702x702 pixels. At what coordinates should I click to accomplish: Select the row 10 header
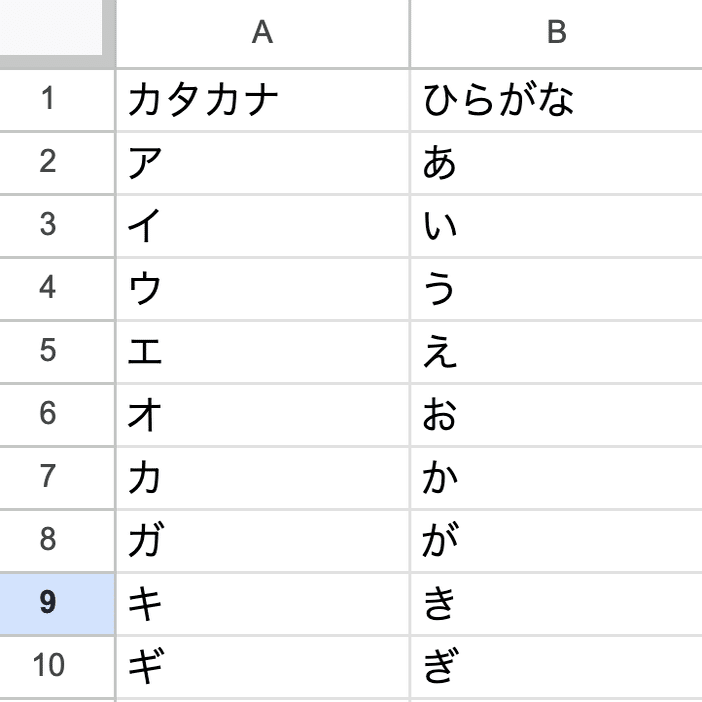tap(48, 665)
